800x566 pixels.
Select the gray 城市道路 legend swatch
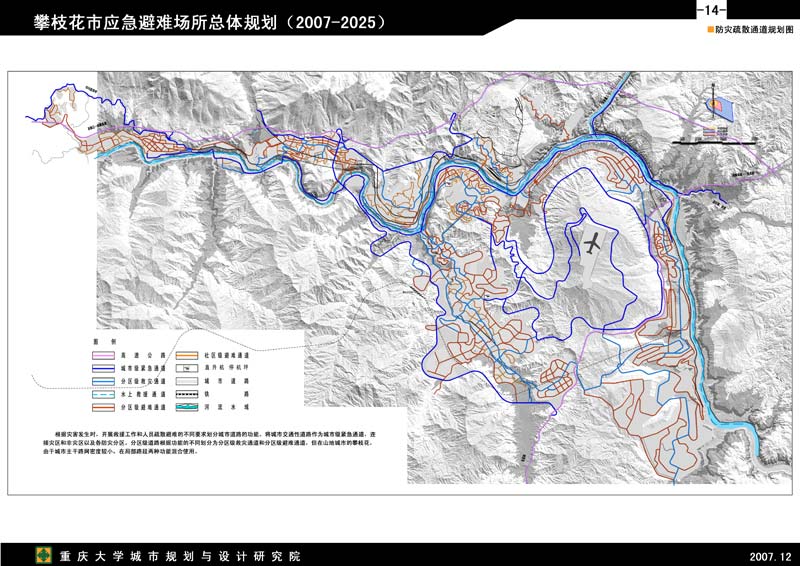pyautogui.click(x=186, y=381)
